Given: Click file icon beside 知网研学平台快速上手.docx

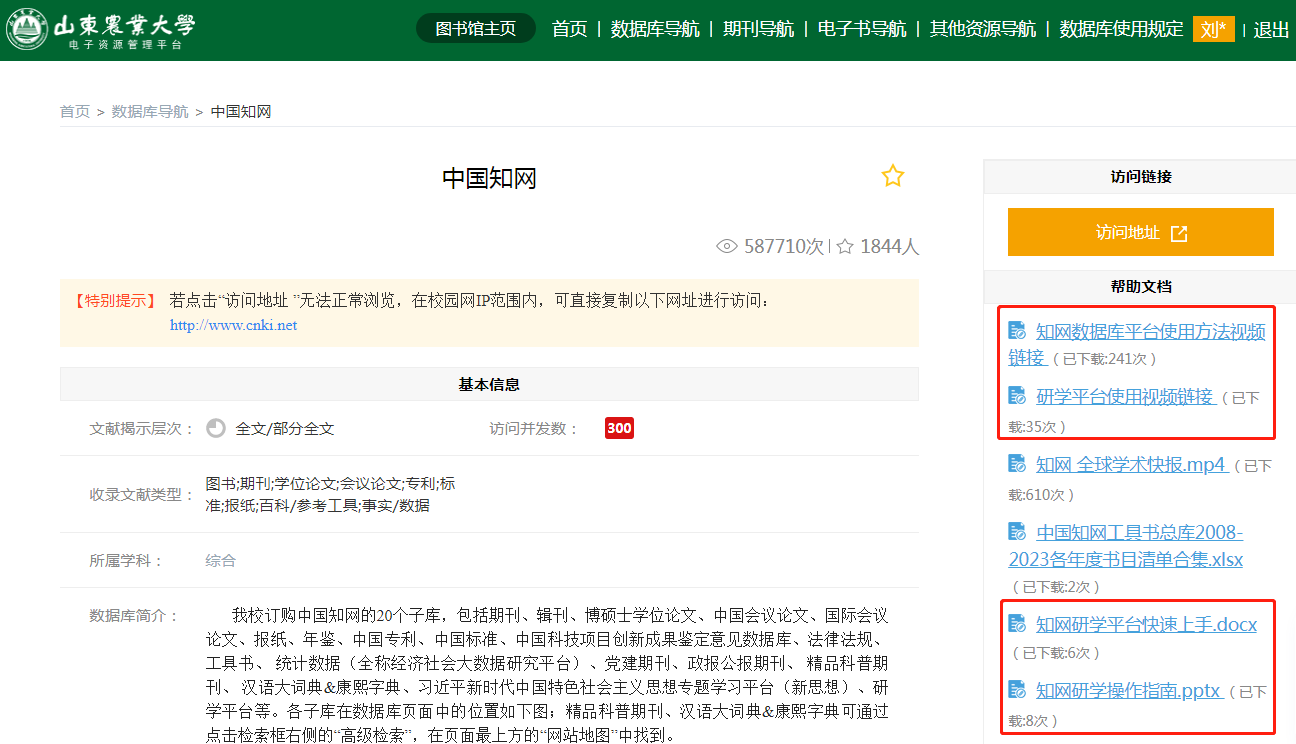Looking at the screenshot, I should pyautogui.click(x=1018, y=625).
